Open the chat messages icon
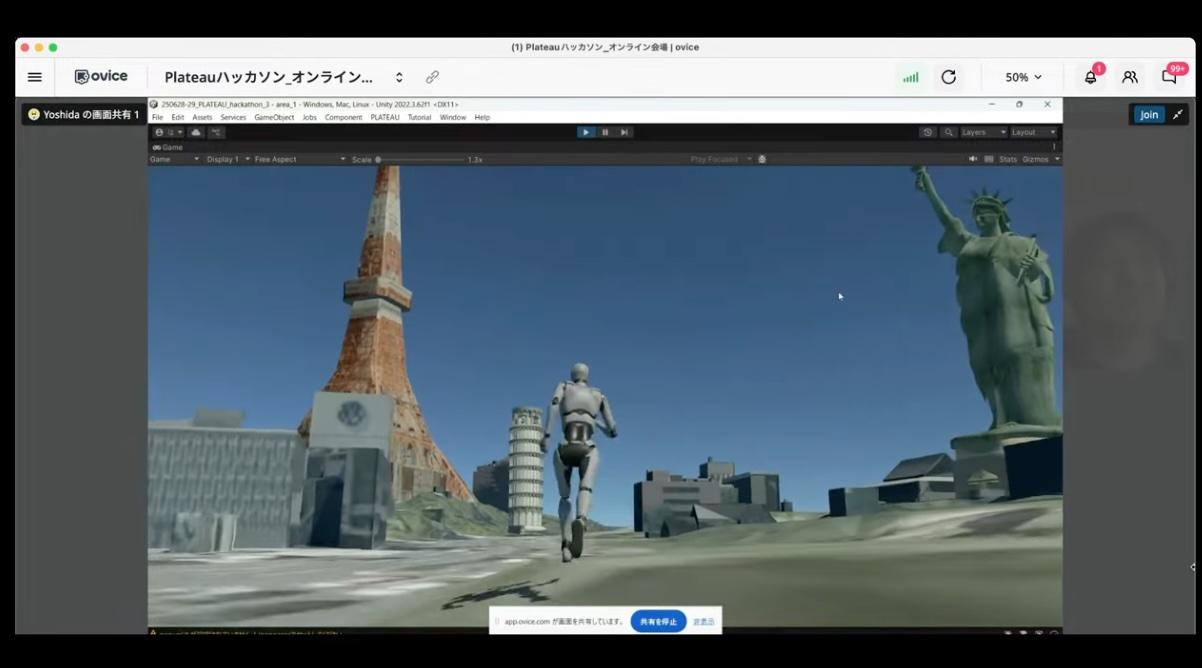Image resolution: width=1202 pixels, height=668 pixels. pyautogui.click(x=1169, y=77)
